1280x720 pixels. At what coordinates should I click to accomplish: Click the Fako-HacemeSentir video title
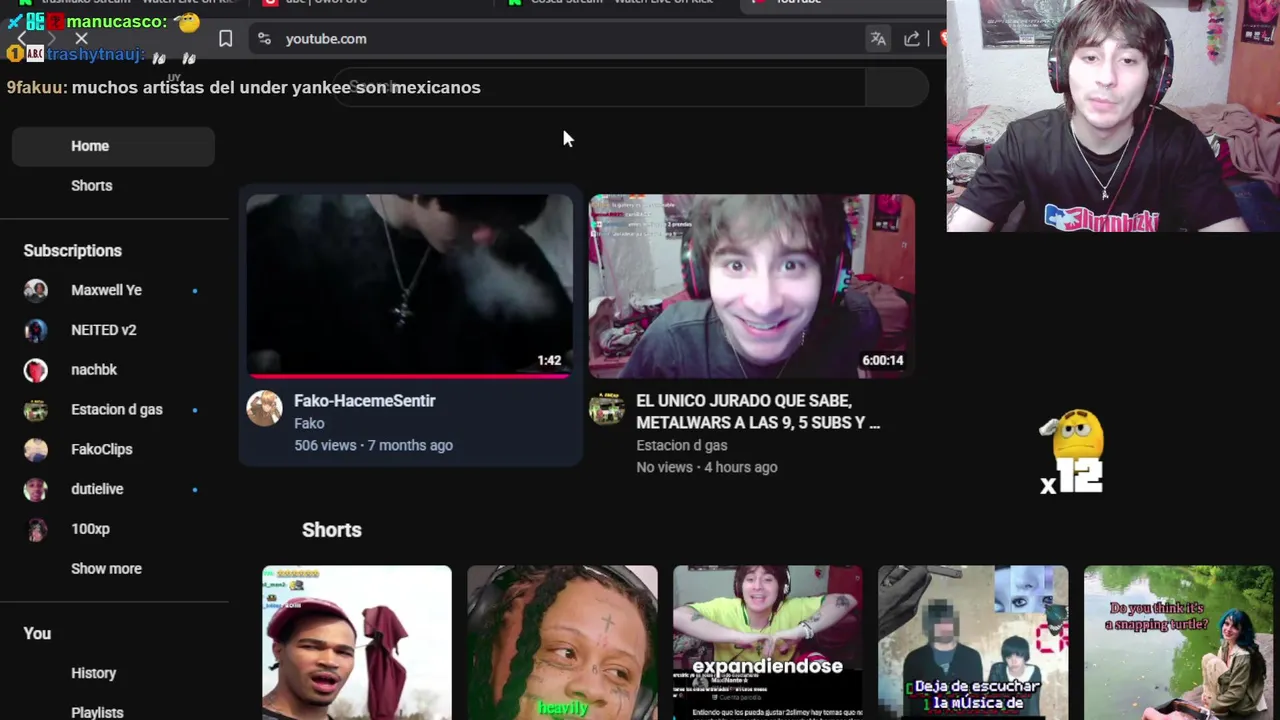[365, 401]
